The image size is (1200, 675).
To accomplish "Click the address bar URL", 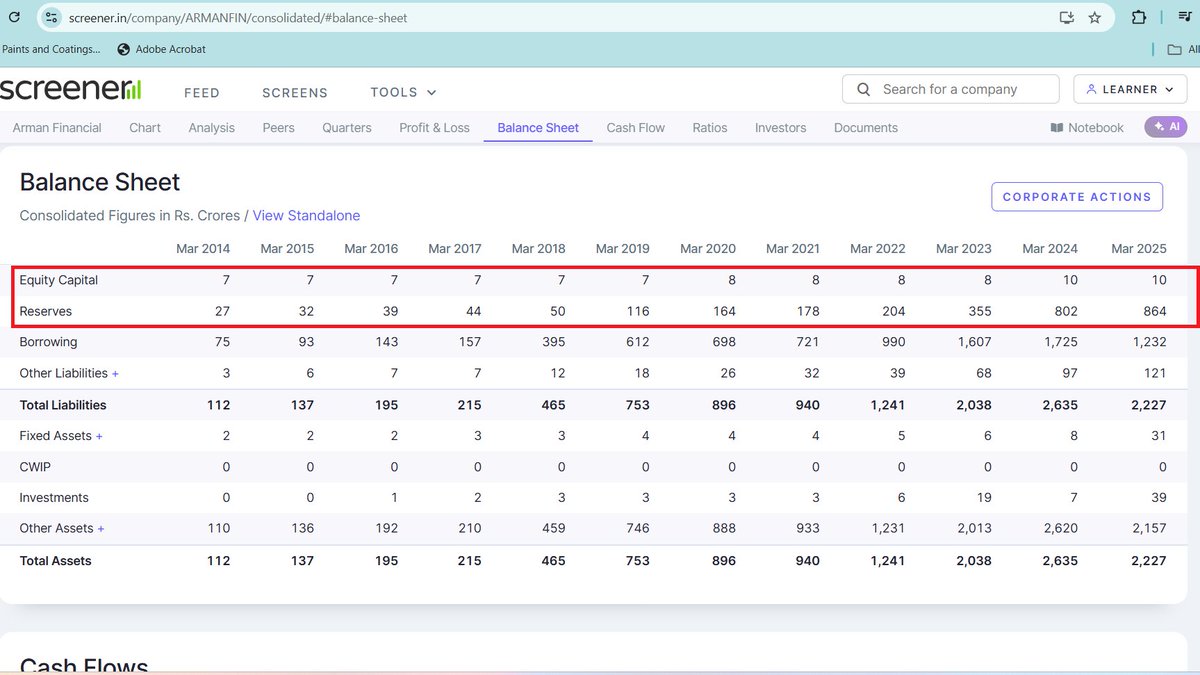I will 238,18.
